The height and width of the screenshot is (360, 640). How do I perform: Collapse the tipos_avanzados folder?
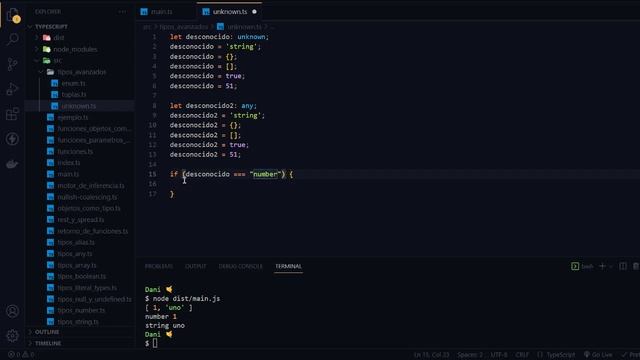[x=81, y=72]
